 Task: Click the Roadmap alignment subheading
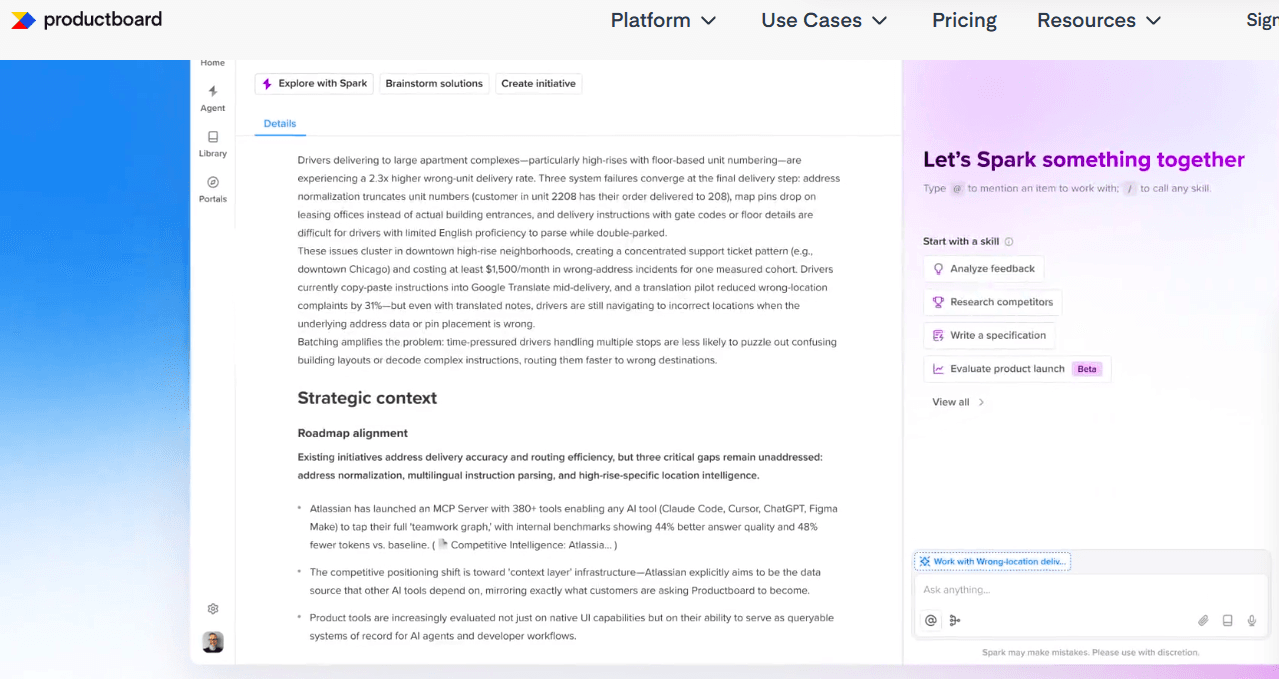point(353,433)
